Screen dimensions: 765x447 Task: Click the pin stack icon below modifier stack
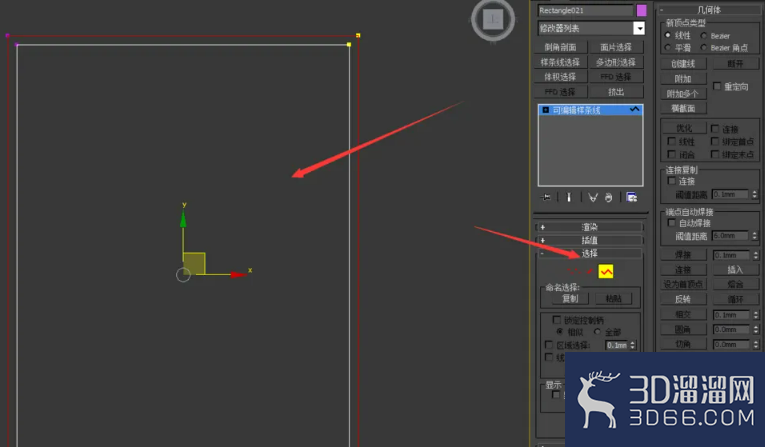coord(546,197)
